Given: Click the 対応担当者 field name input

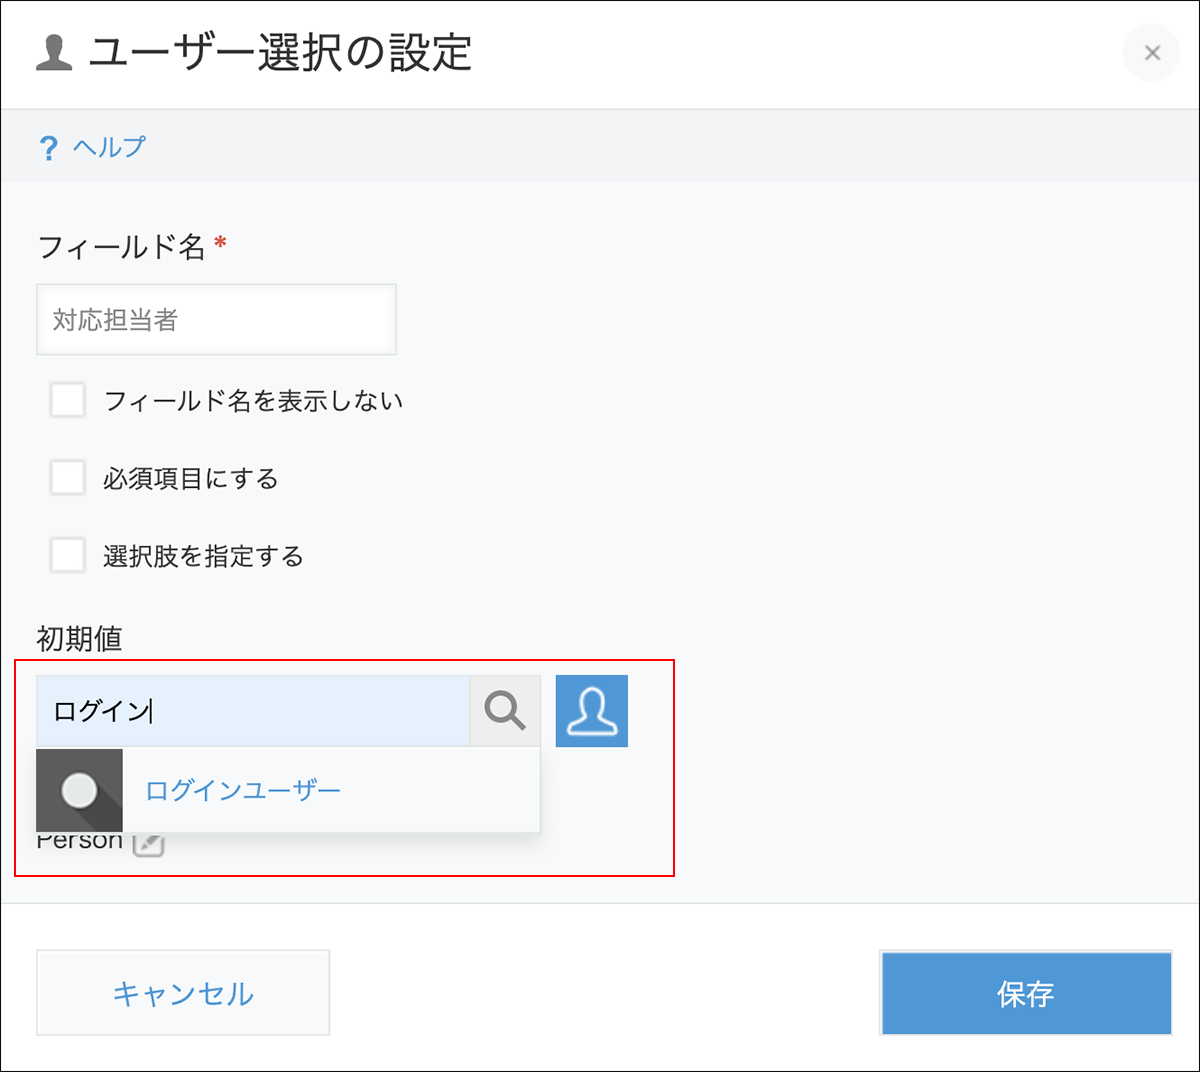Looking at the screenshot, I should (x=216, y=319).
